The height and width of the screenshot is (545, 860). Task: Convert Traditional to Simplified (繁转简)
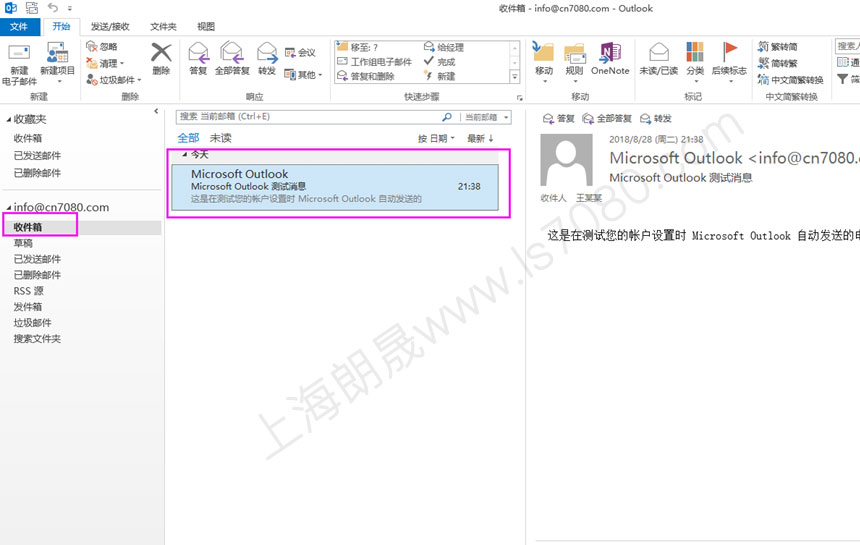coord(778,47)
